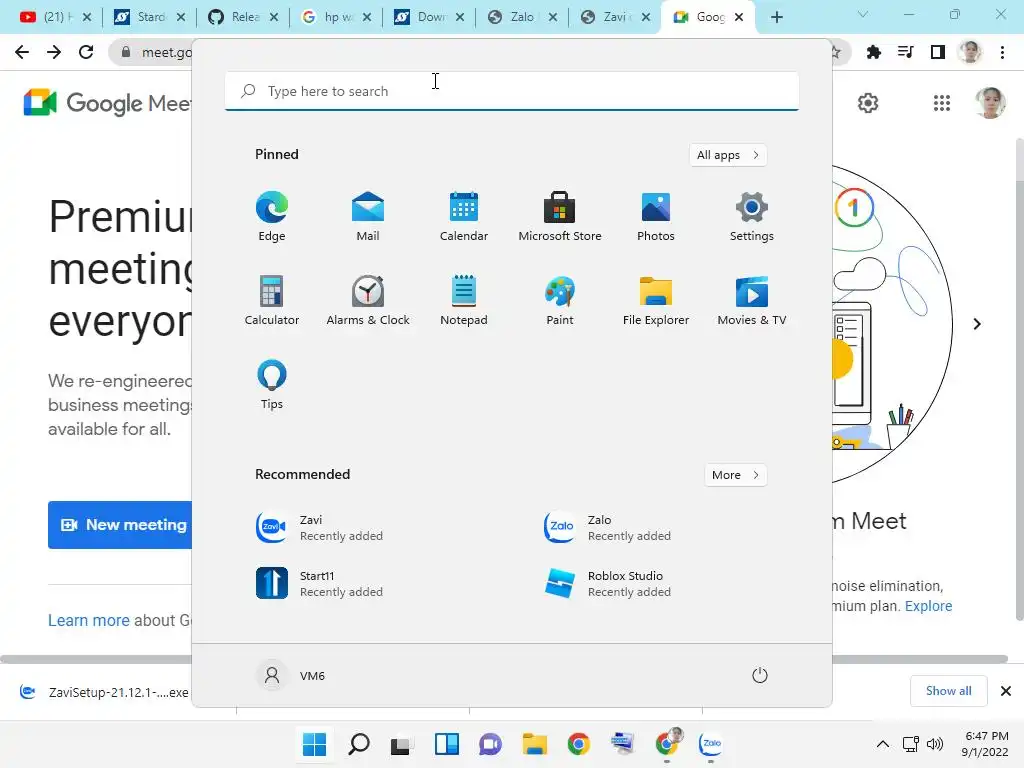Open Task View on taskbar

(x=402, y=744)
